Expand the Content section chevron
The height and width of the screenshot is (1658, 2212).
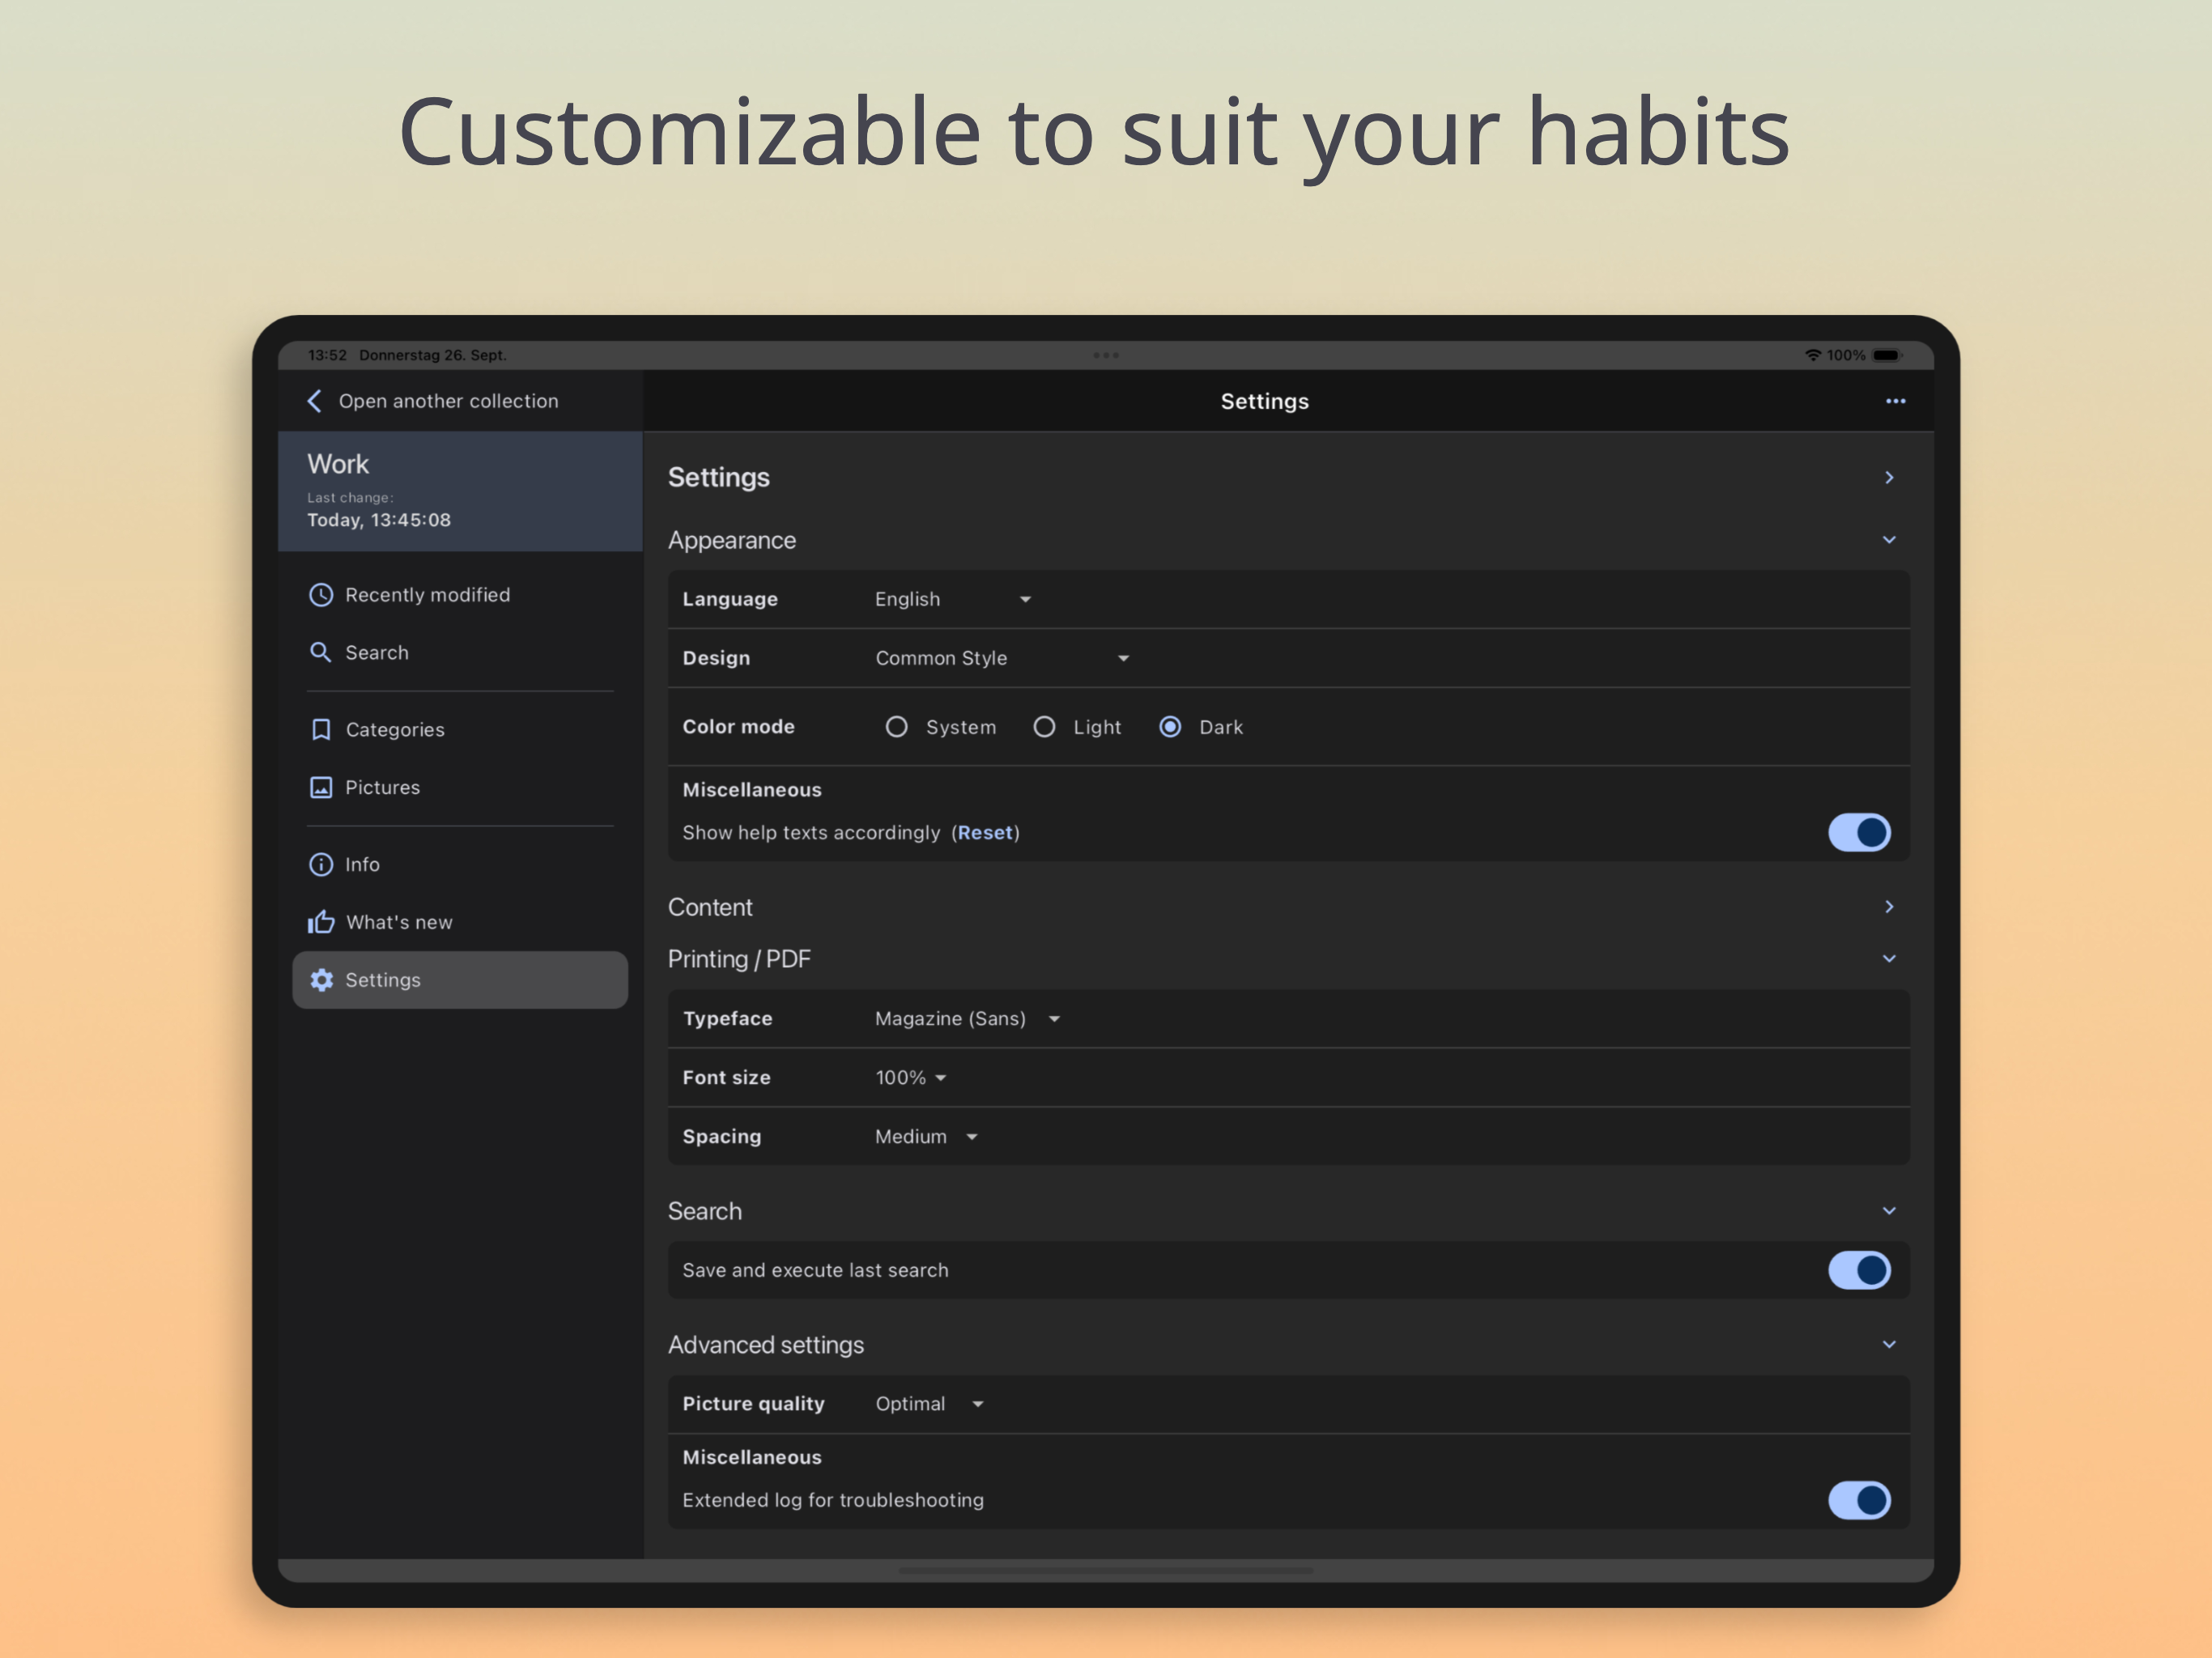(x=1889, y=907)
